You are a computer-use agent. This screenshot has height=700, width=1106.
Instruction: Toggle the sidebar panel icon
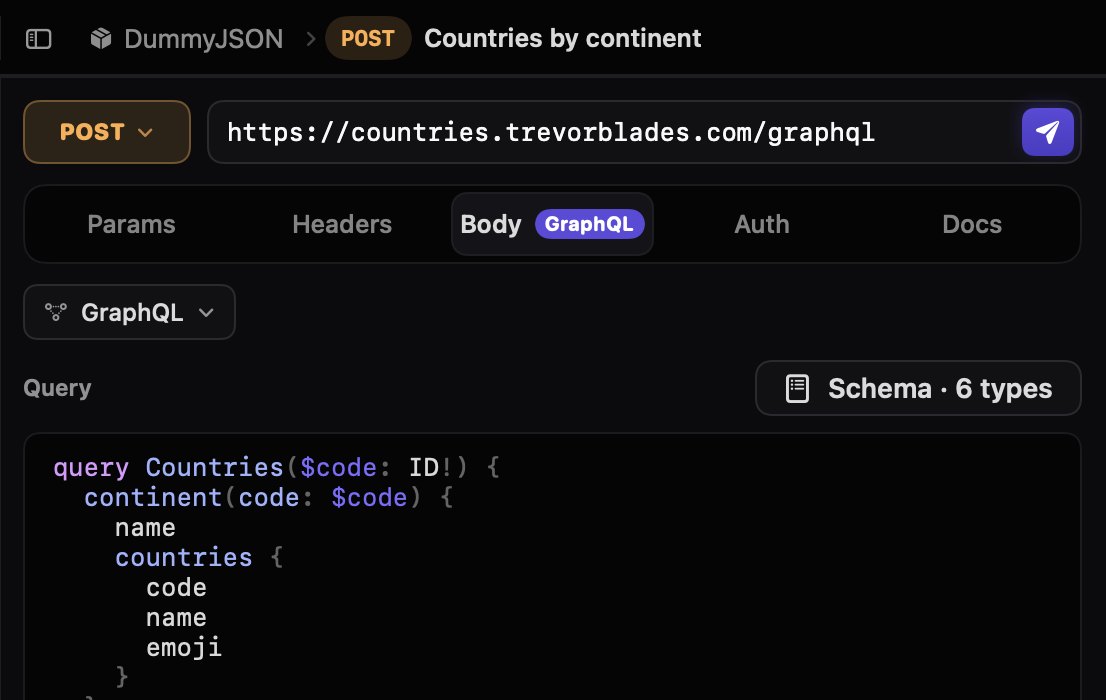click(39, 39)
